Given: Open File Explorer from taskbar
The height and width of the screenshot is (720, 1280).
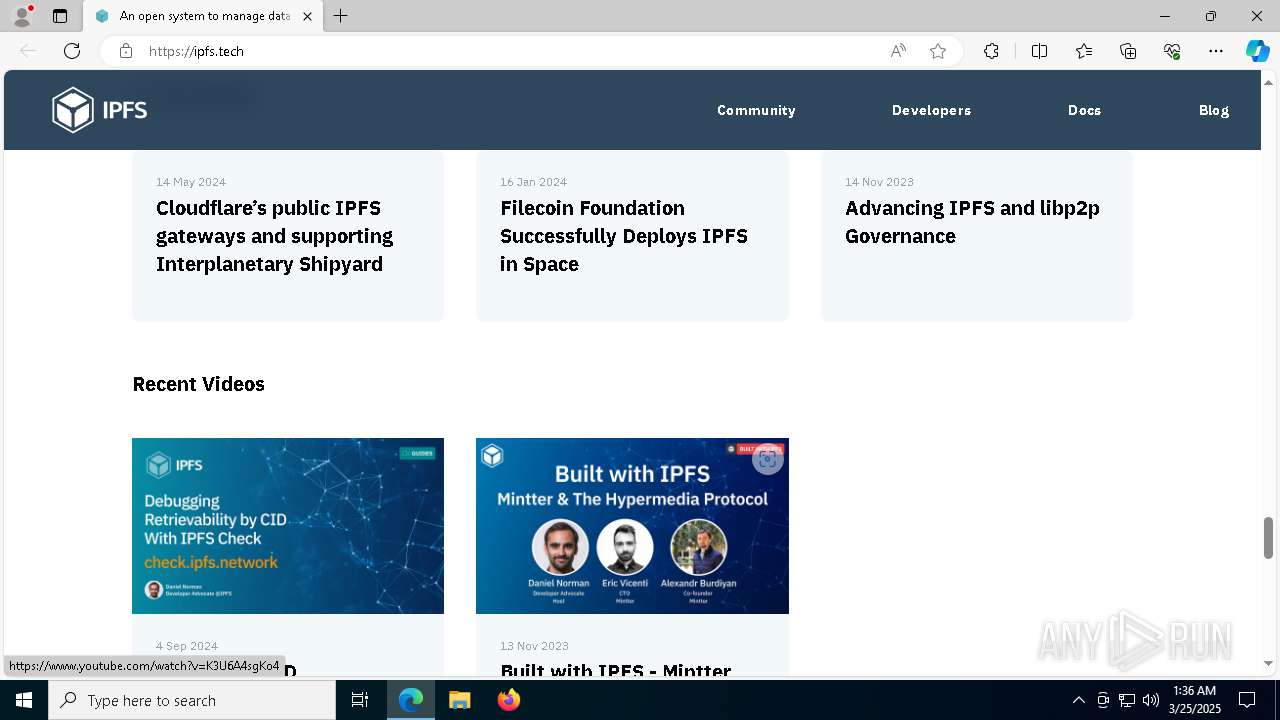Looking at the screenshot, I should 459,700.
